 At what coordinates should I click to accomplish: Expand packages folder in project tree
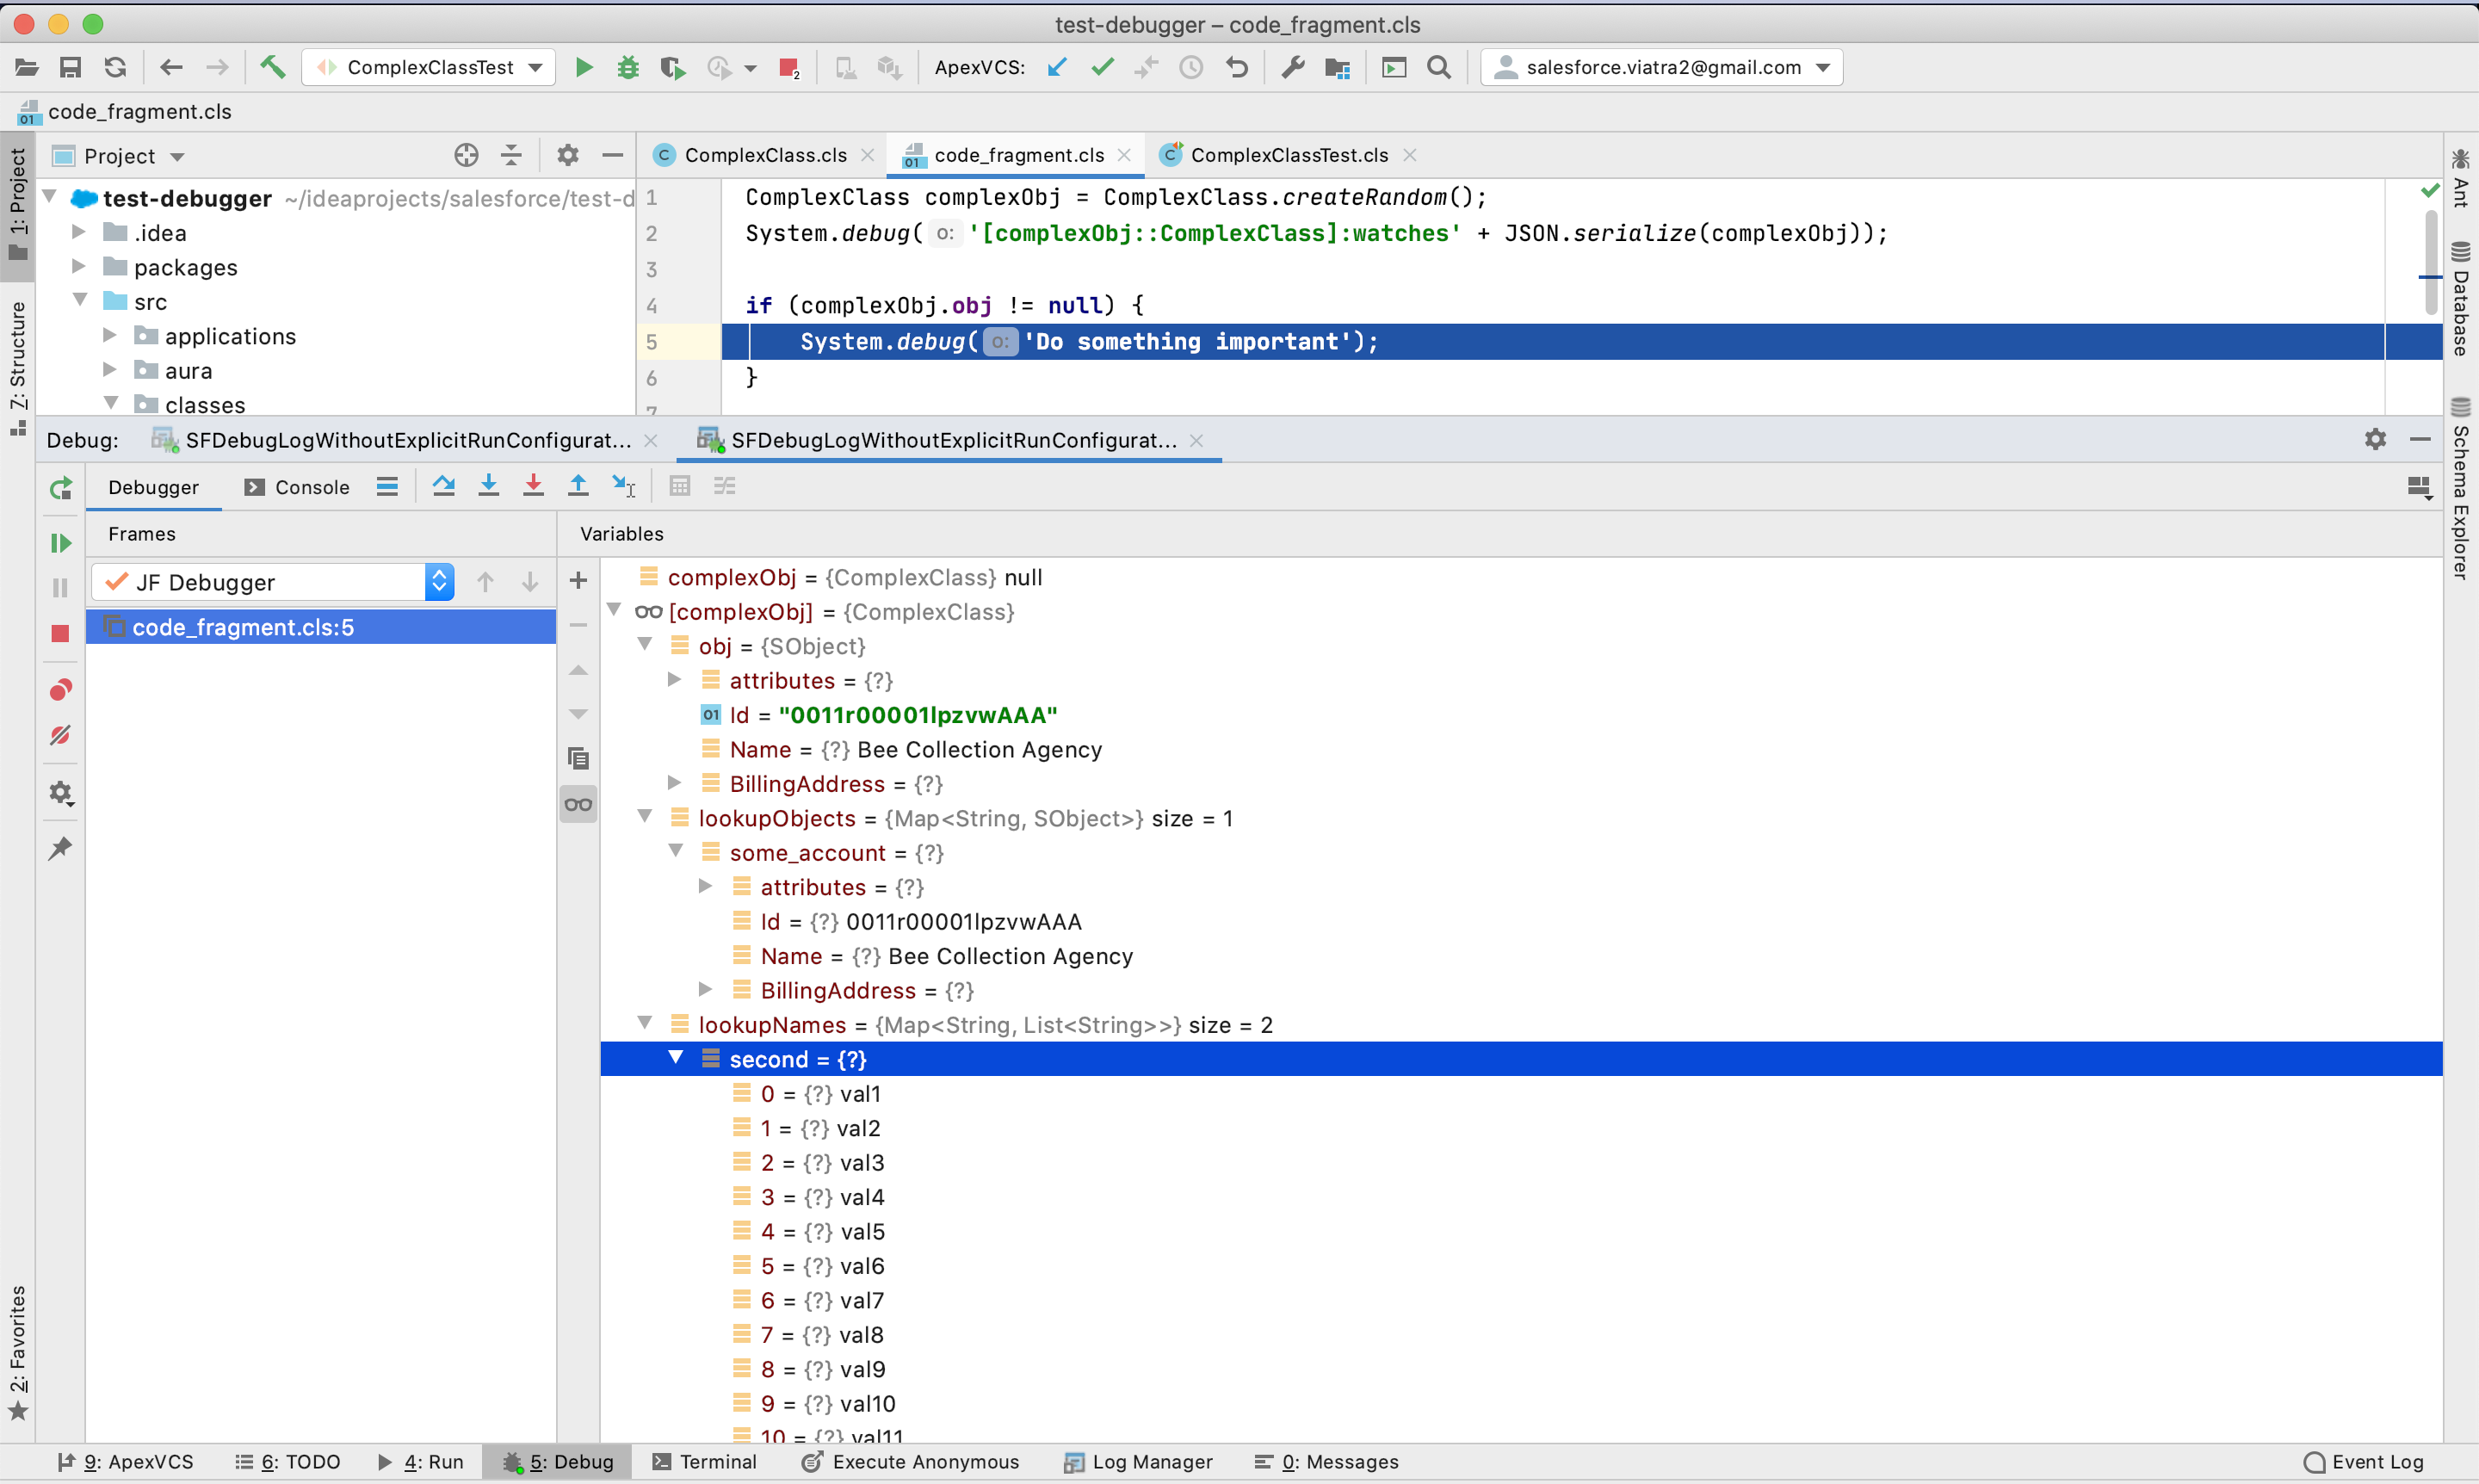click(x=79, y=266)
